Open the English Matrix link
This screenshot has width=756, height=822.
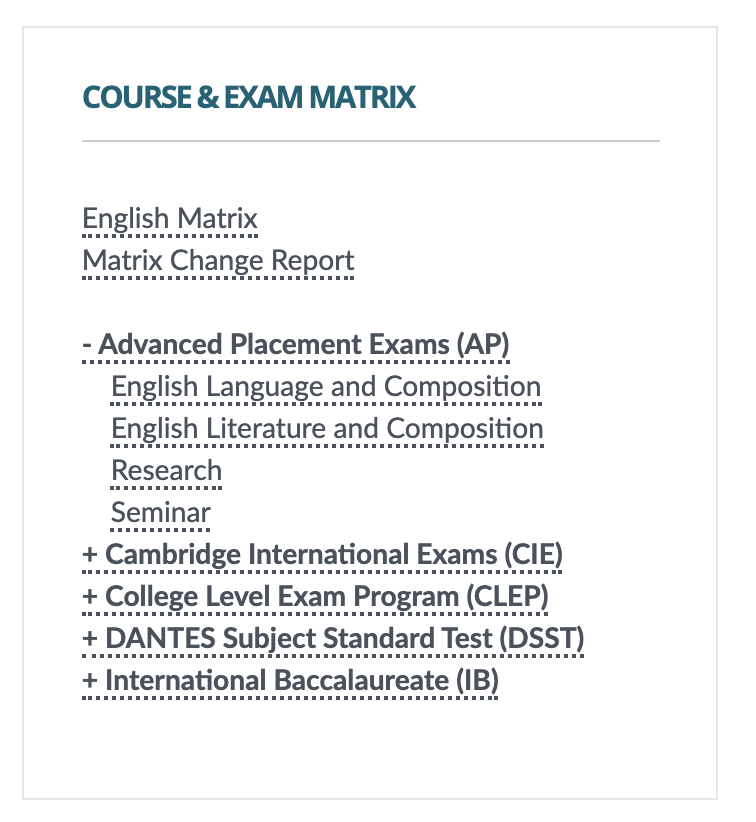[x=170, y=219]
